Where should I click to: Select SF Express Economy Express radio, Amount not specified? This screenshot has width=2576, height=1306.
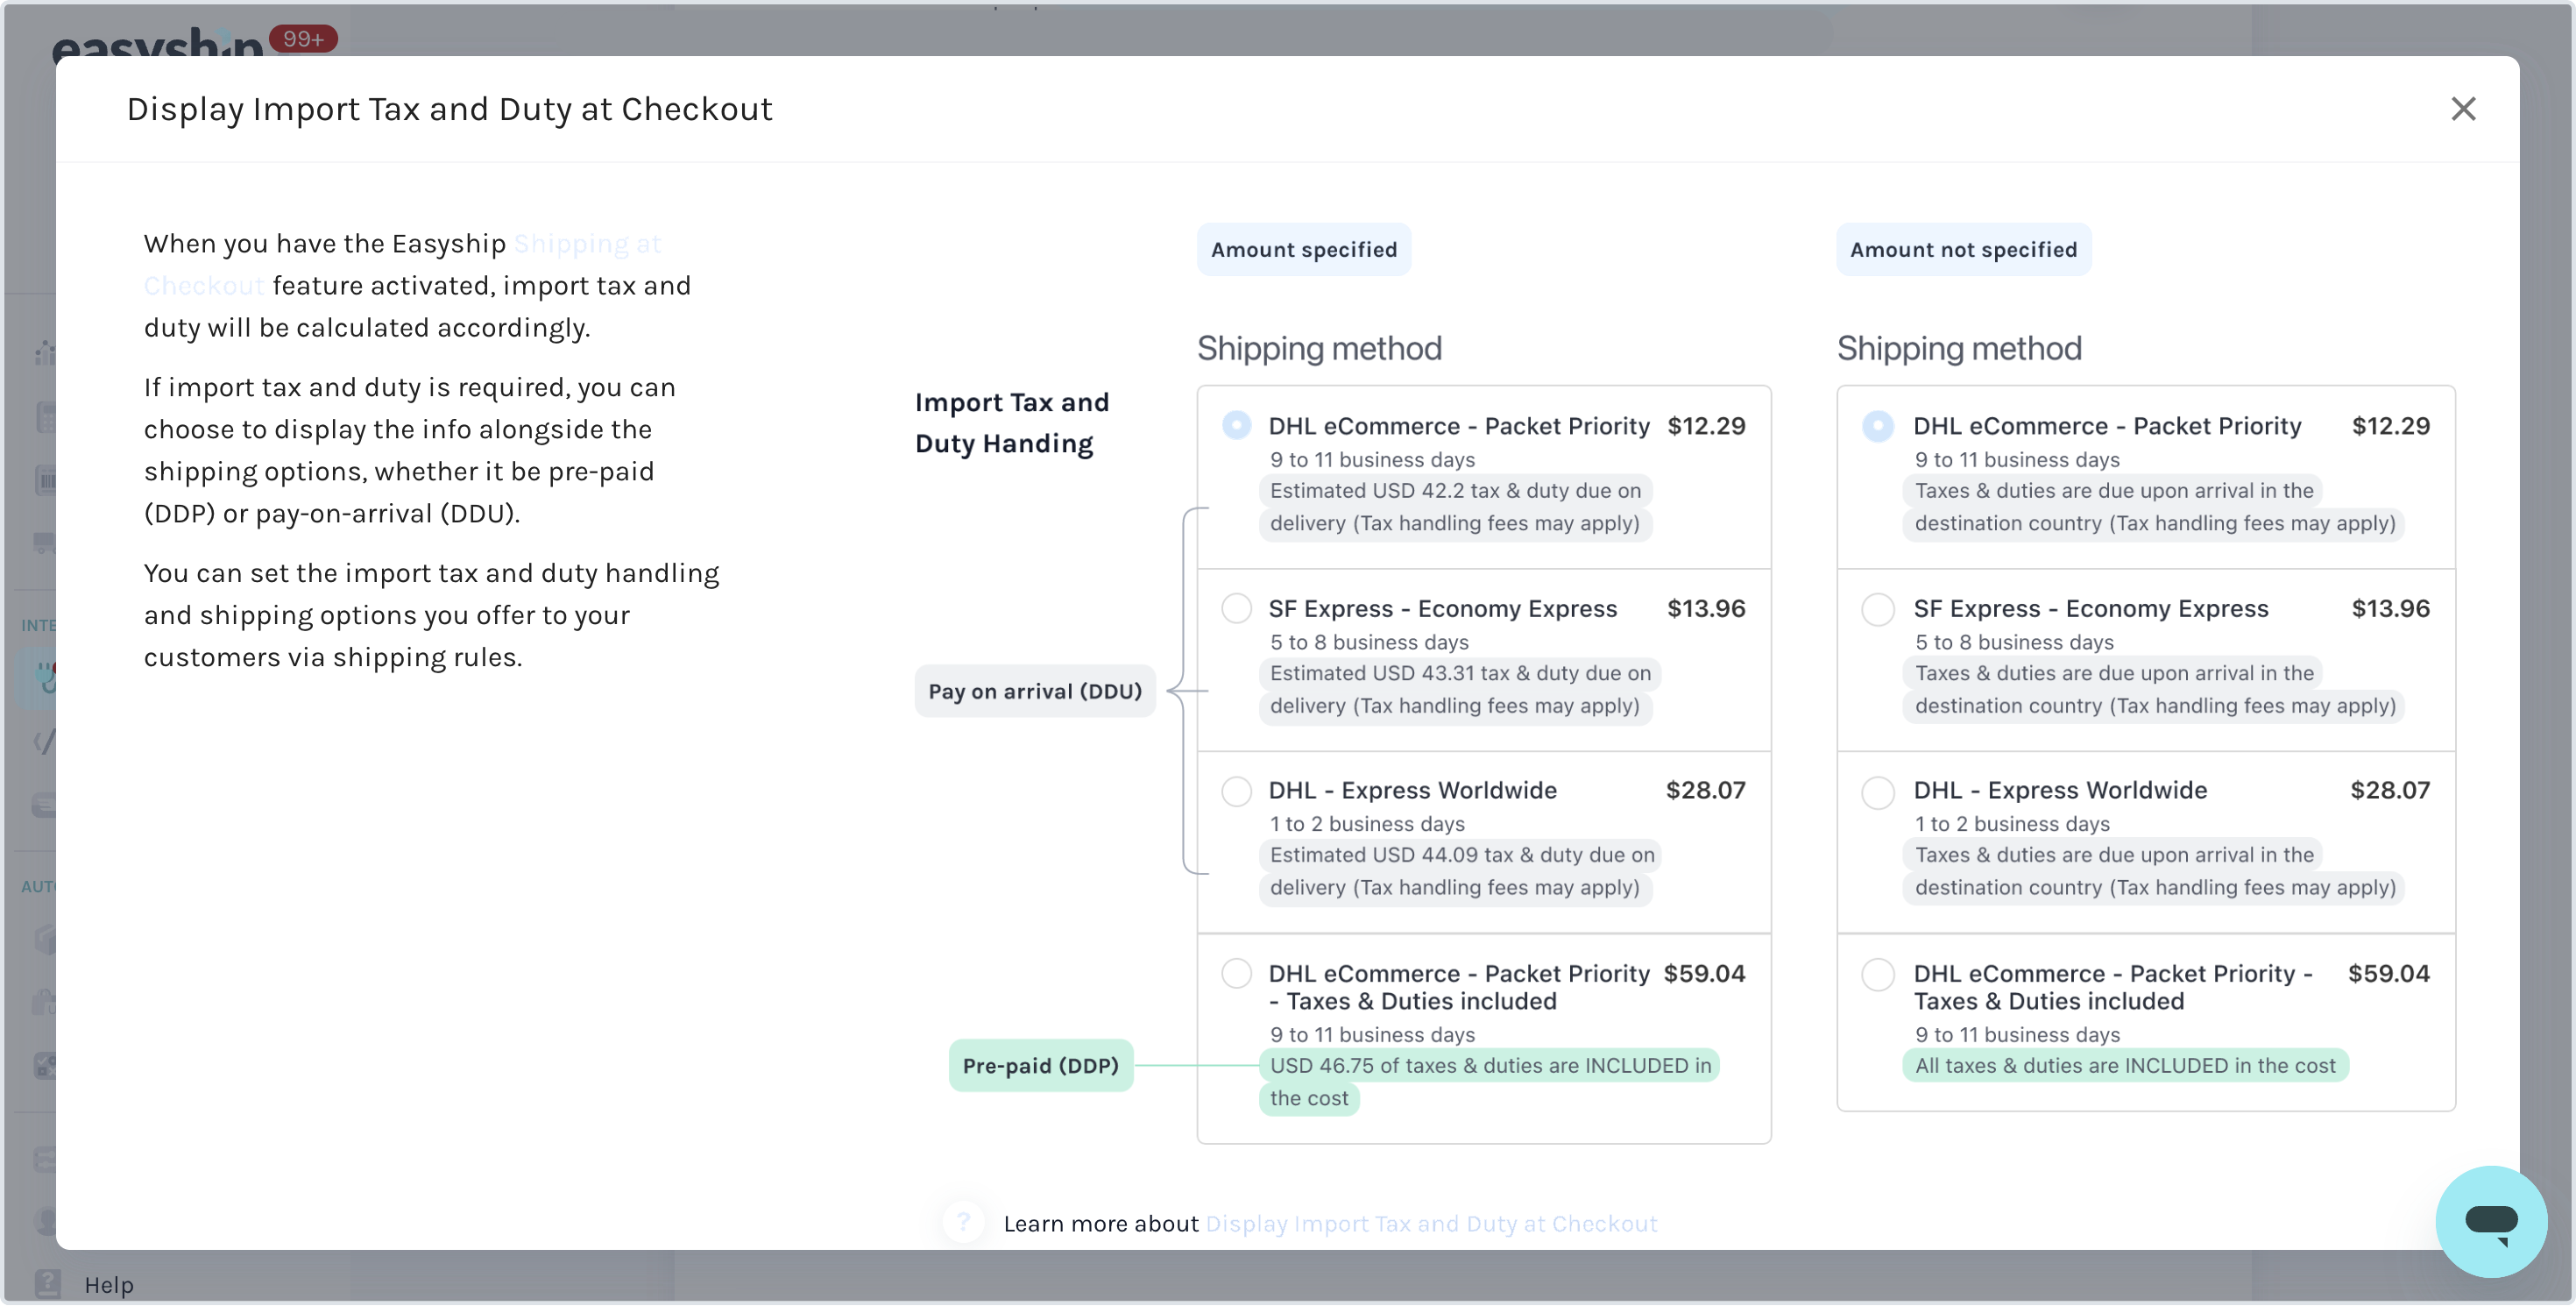(1877, 608)
